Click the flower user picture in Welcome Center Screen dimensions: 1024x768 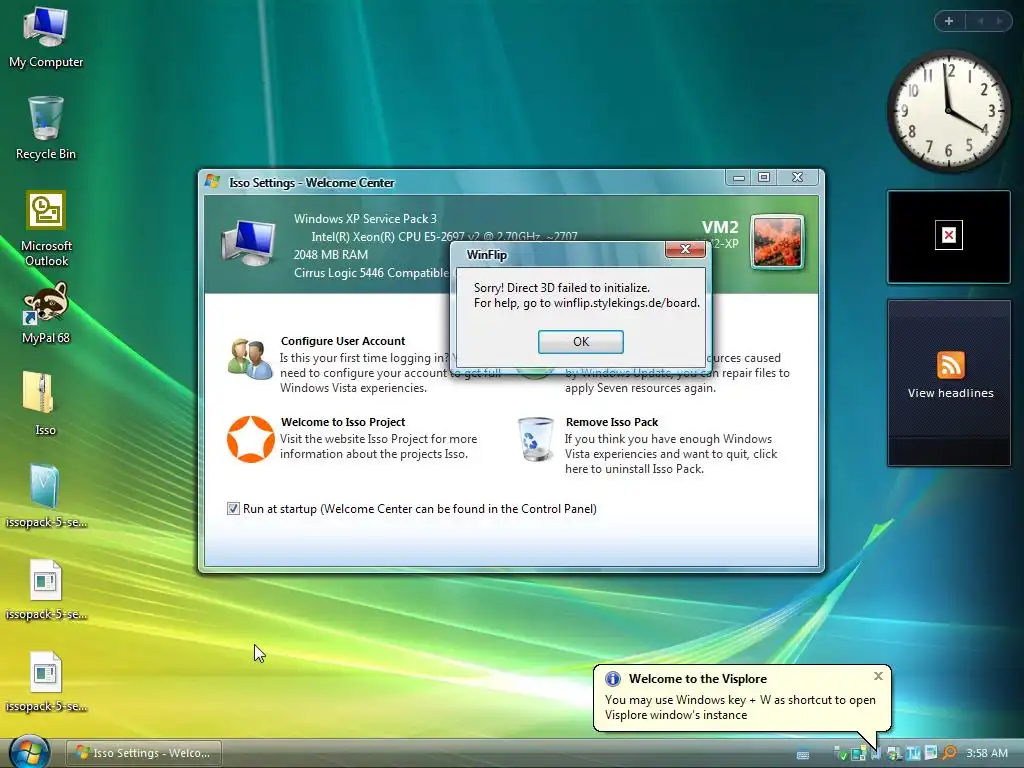click(777, 242)
